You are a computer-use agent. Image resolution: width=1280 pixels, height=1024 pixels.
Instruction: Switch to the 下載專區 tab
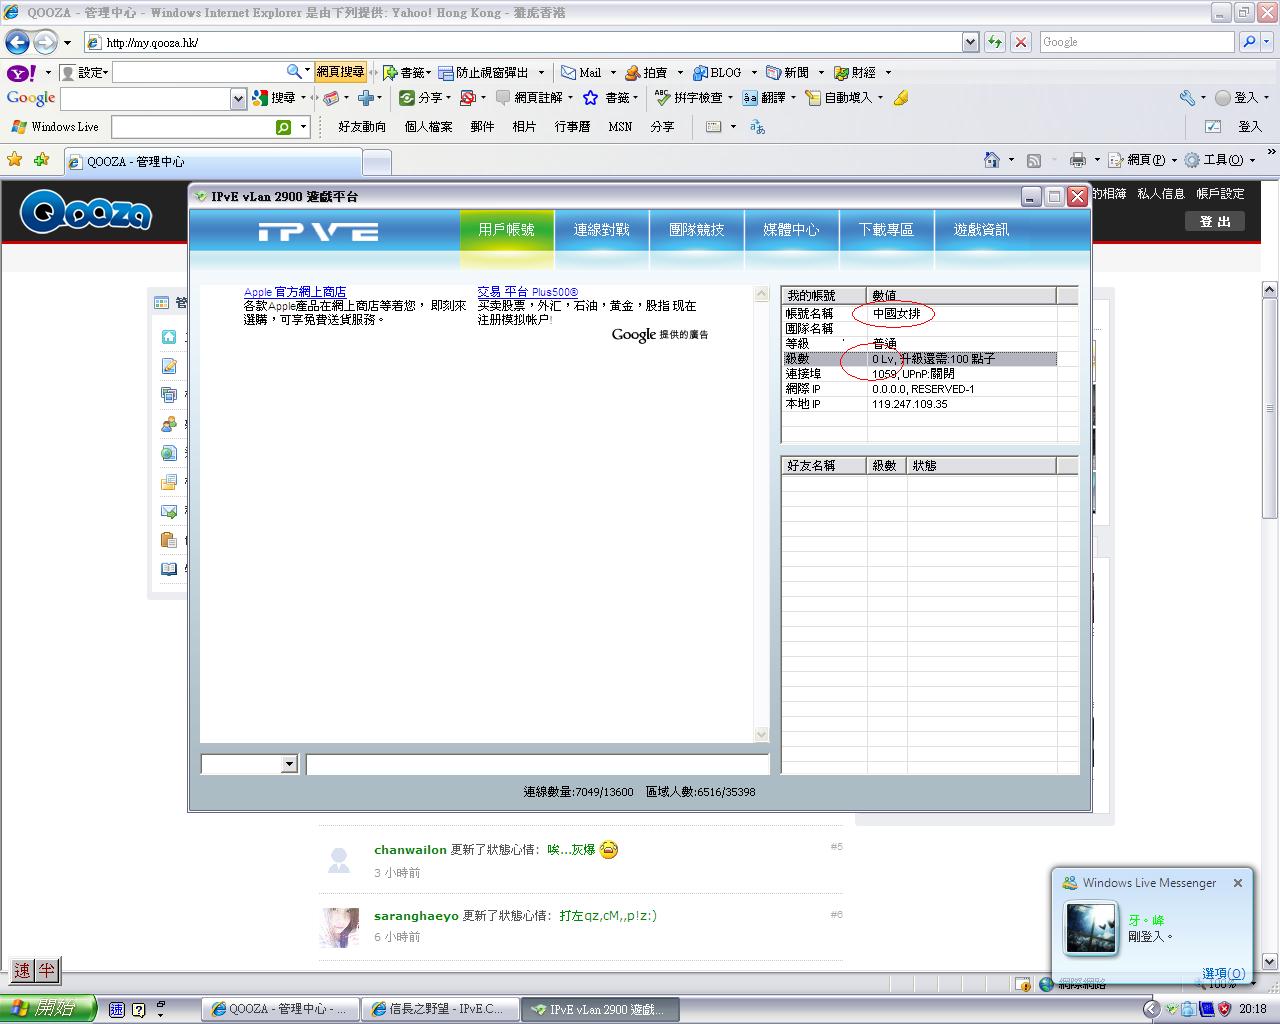(886, 230)
